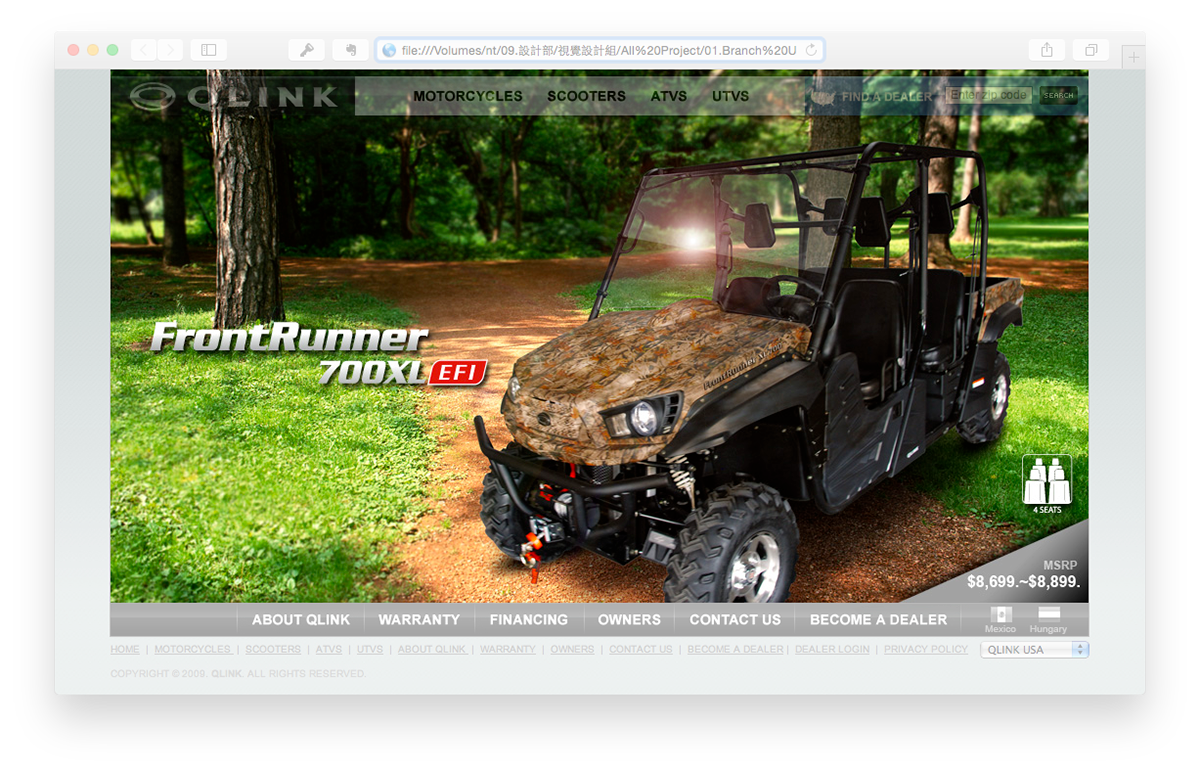The height and width of the screenshot is (773, 1200).
Task: Open Contact Us in the gray bar
Action: (x=735, y=620)
